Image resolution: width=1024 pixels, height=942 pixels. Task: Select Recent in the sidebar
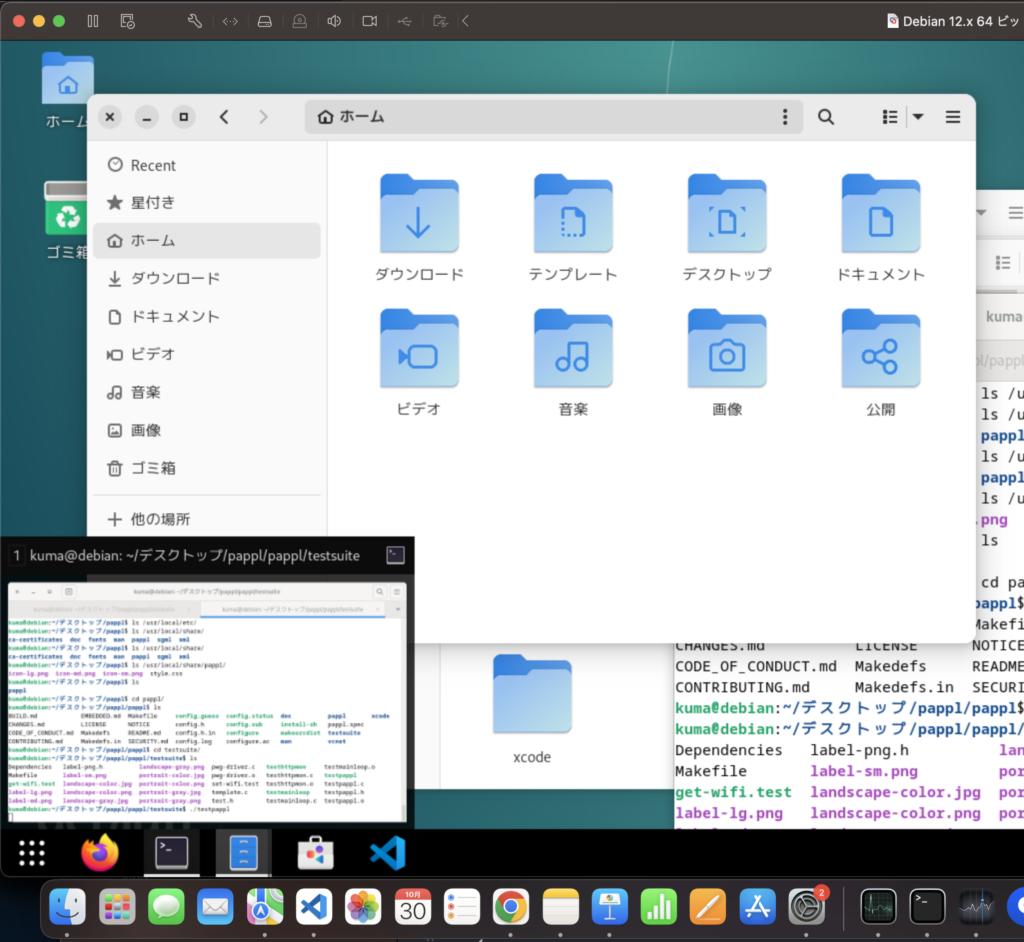click(152, 165)
